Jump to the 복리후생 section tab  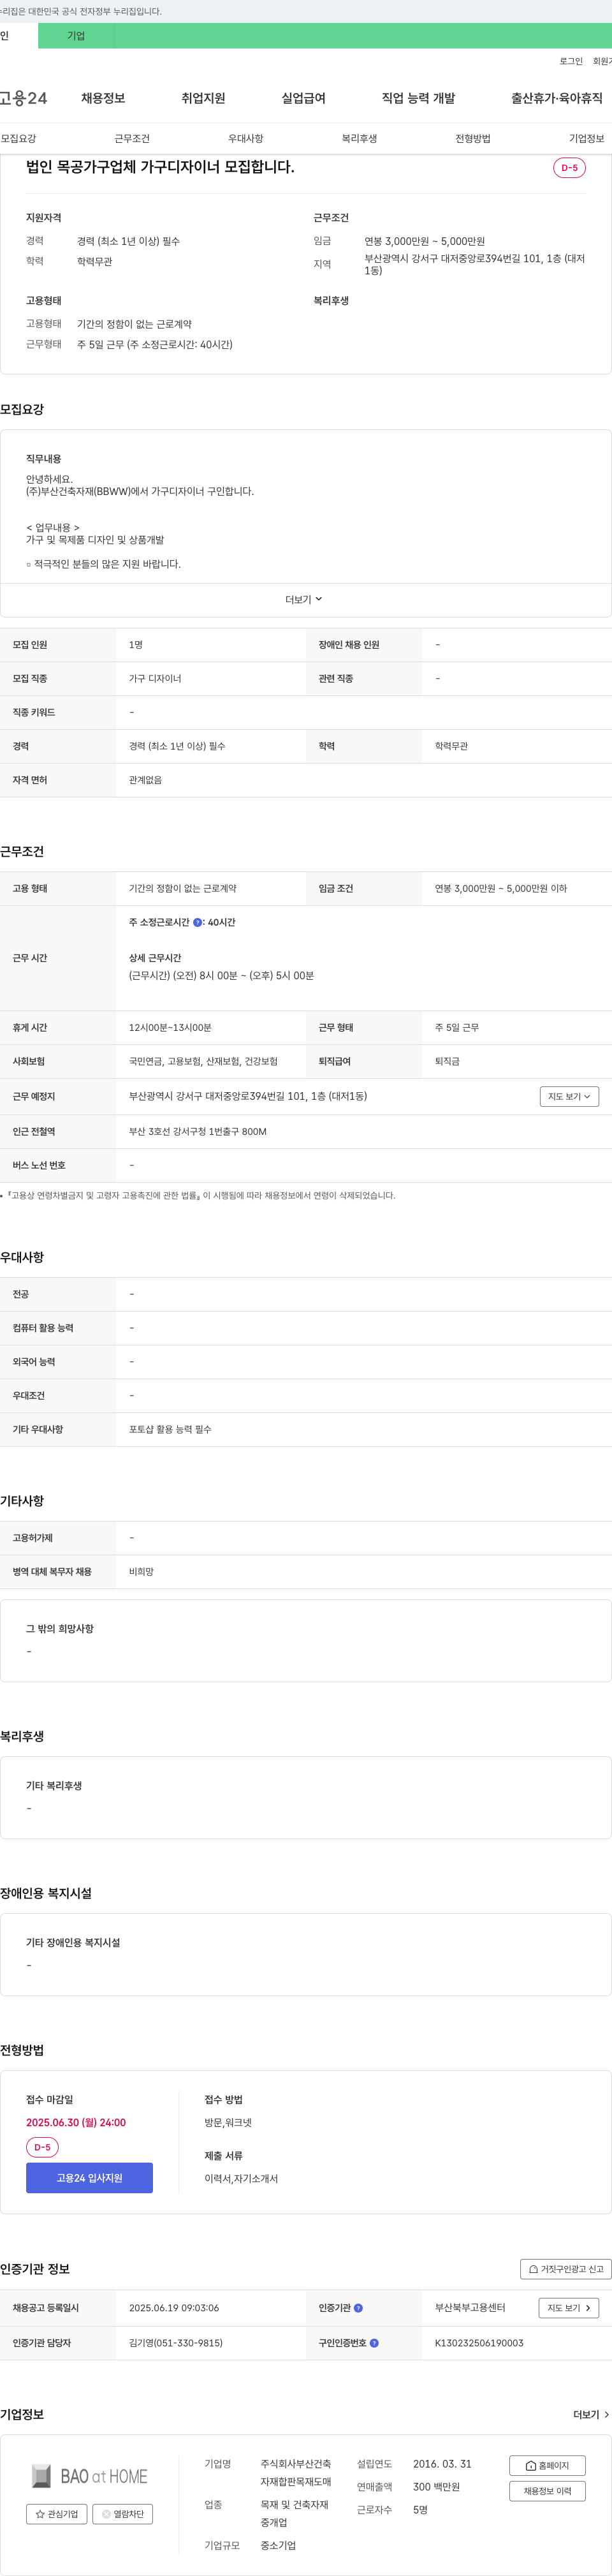tap(359, 139)
